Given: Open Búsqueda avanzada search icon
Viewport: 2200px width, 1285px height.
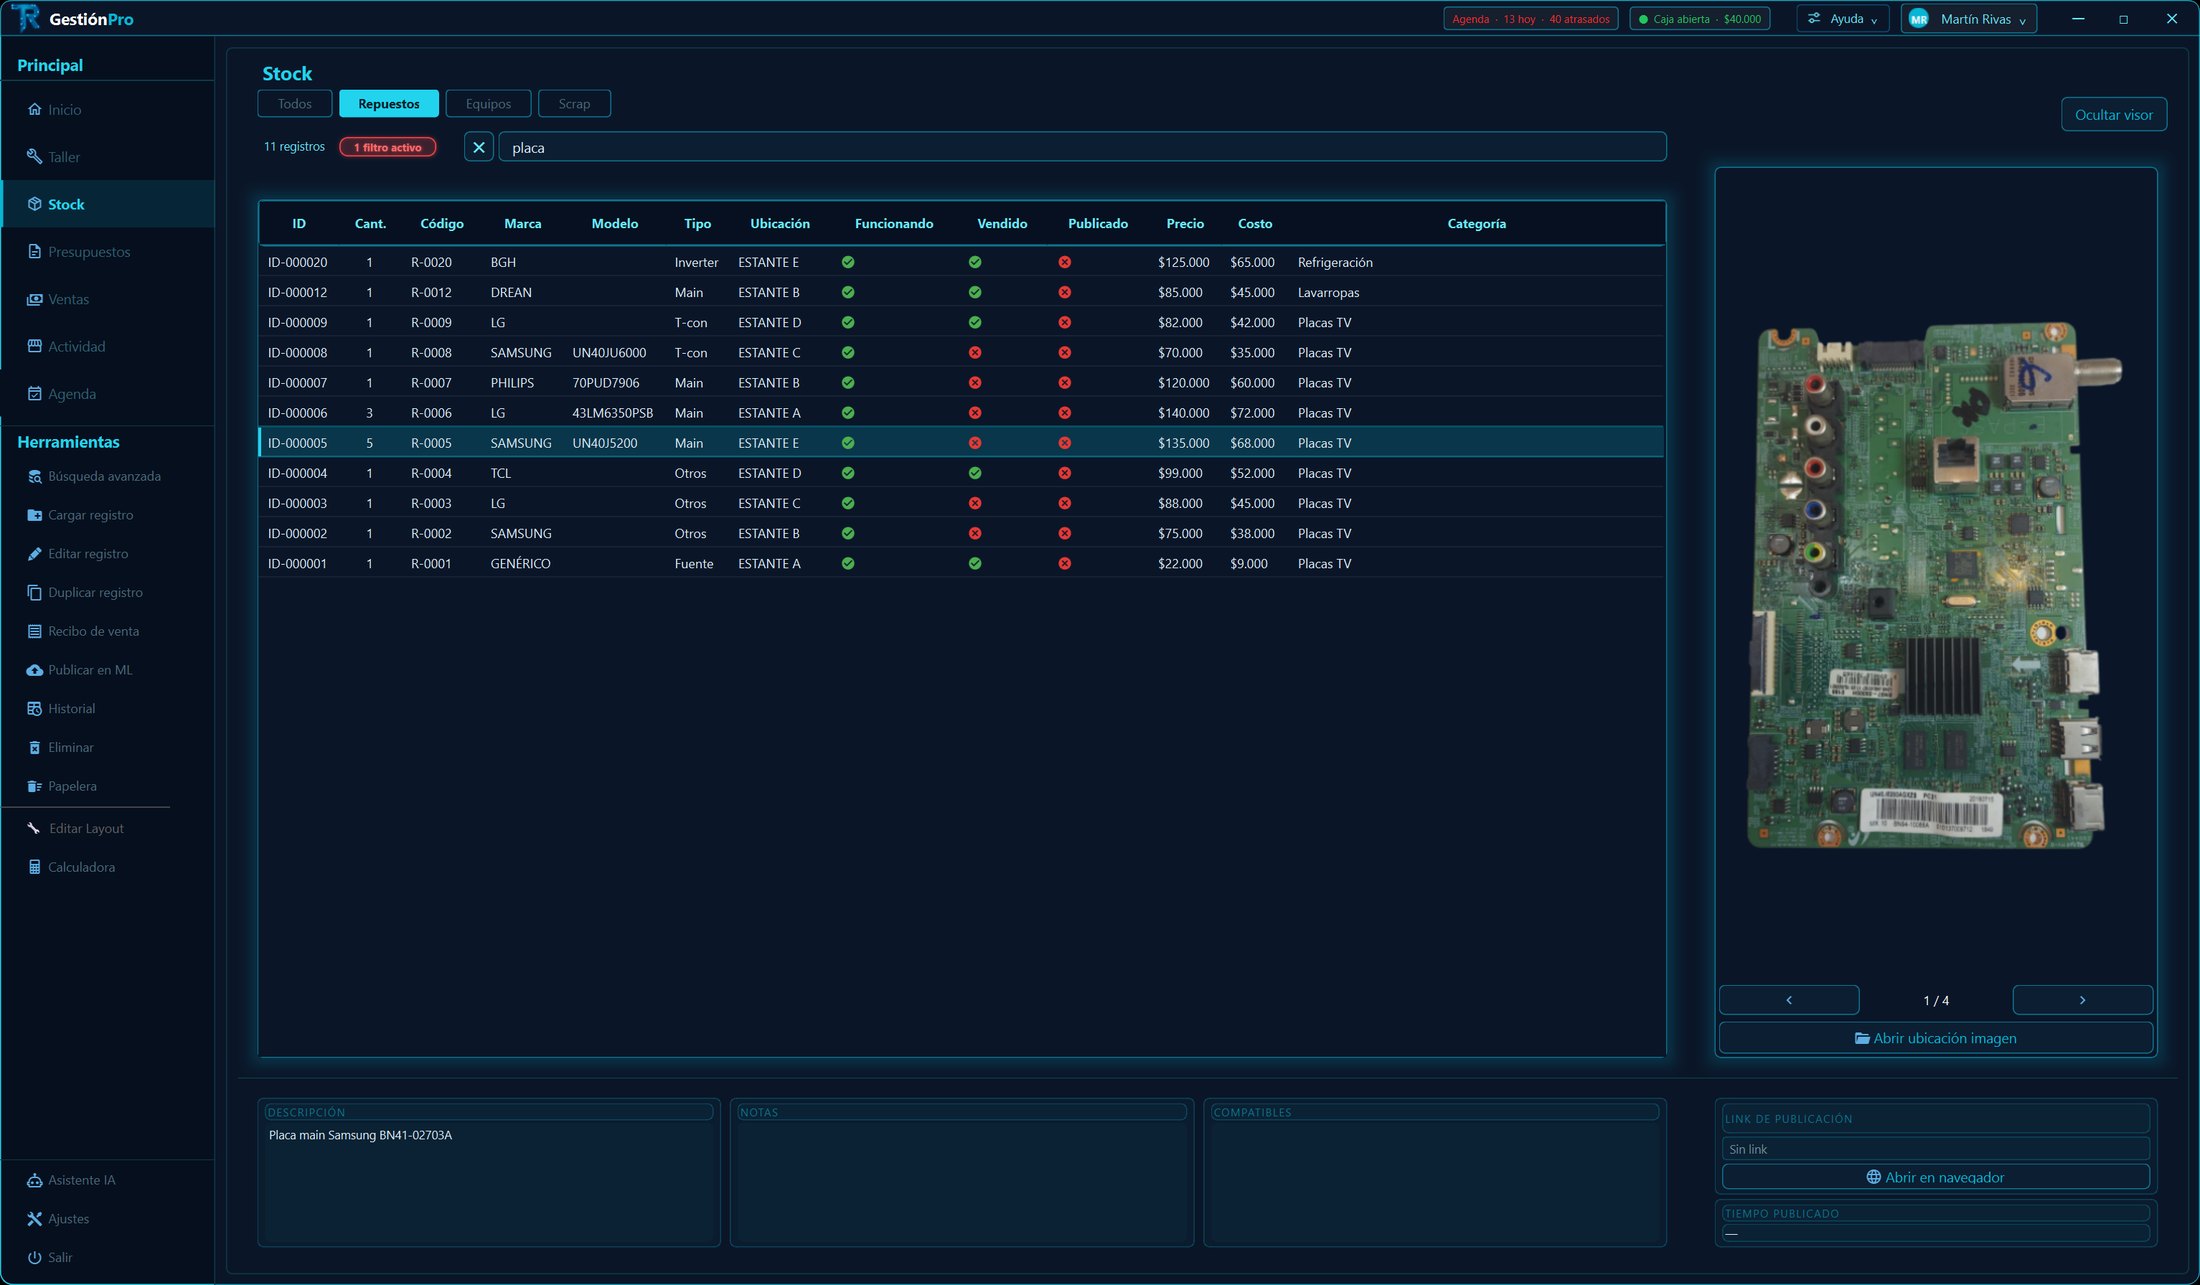Looking at the screenshot, I should pyautogui.click(x=34, y=476).
